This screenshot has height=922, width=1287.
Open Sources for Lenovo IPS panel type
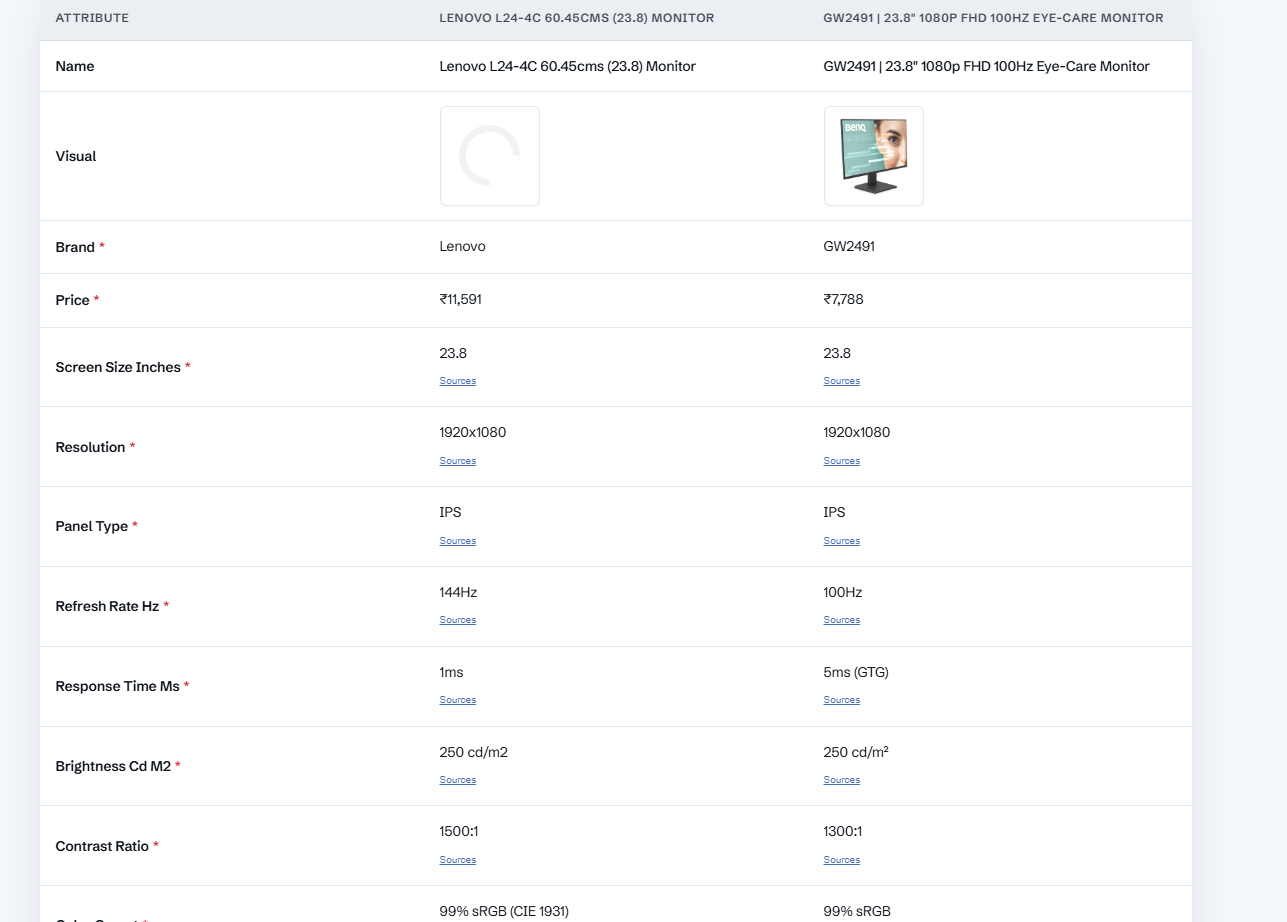457,540
